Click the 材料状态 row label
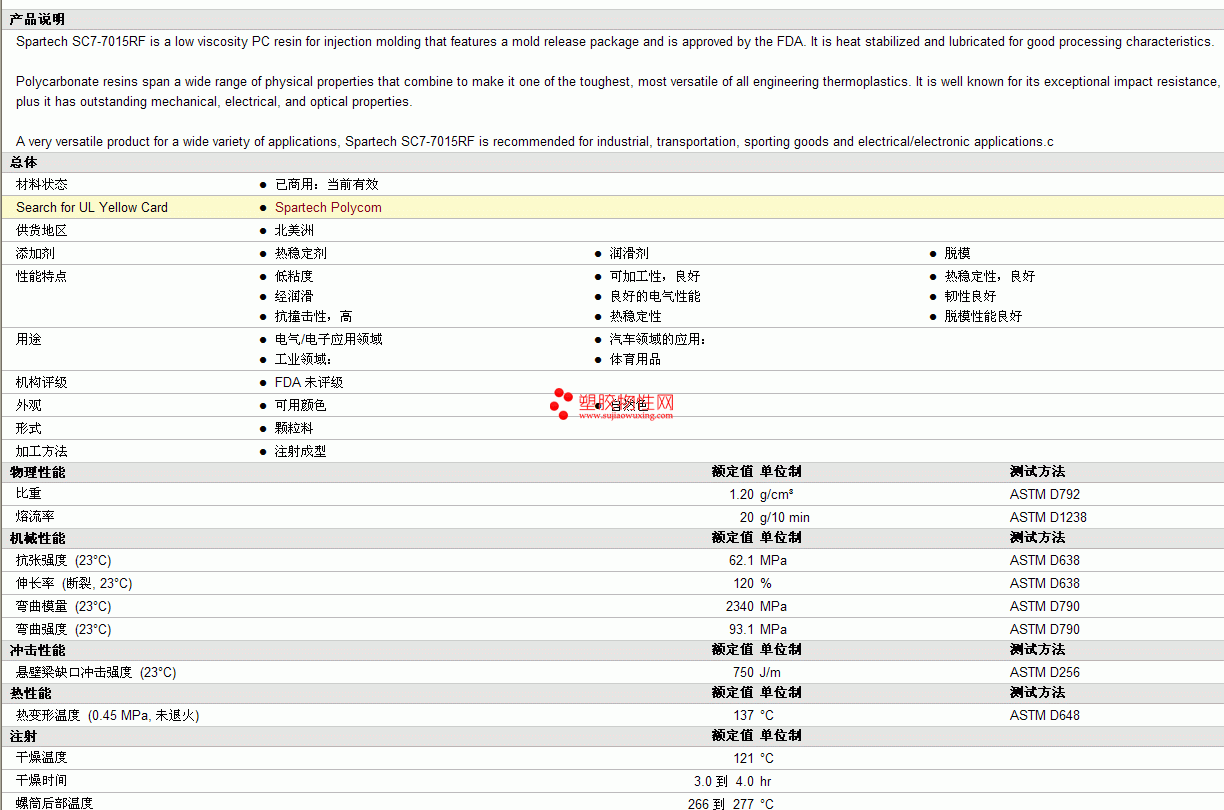The height and width of the screenshot is (810, 1224). pos(42,184)
